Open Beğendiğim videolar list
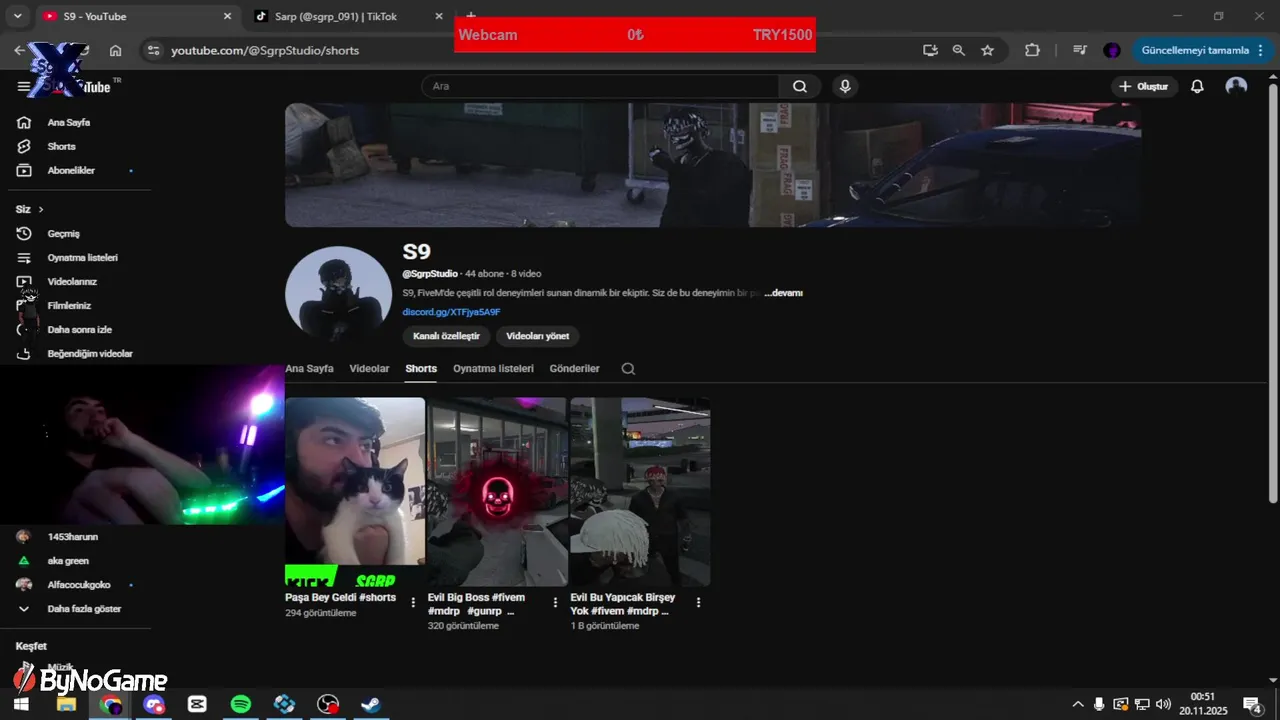Viewport: 1280px width, 720px height. click(90, 353)
